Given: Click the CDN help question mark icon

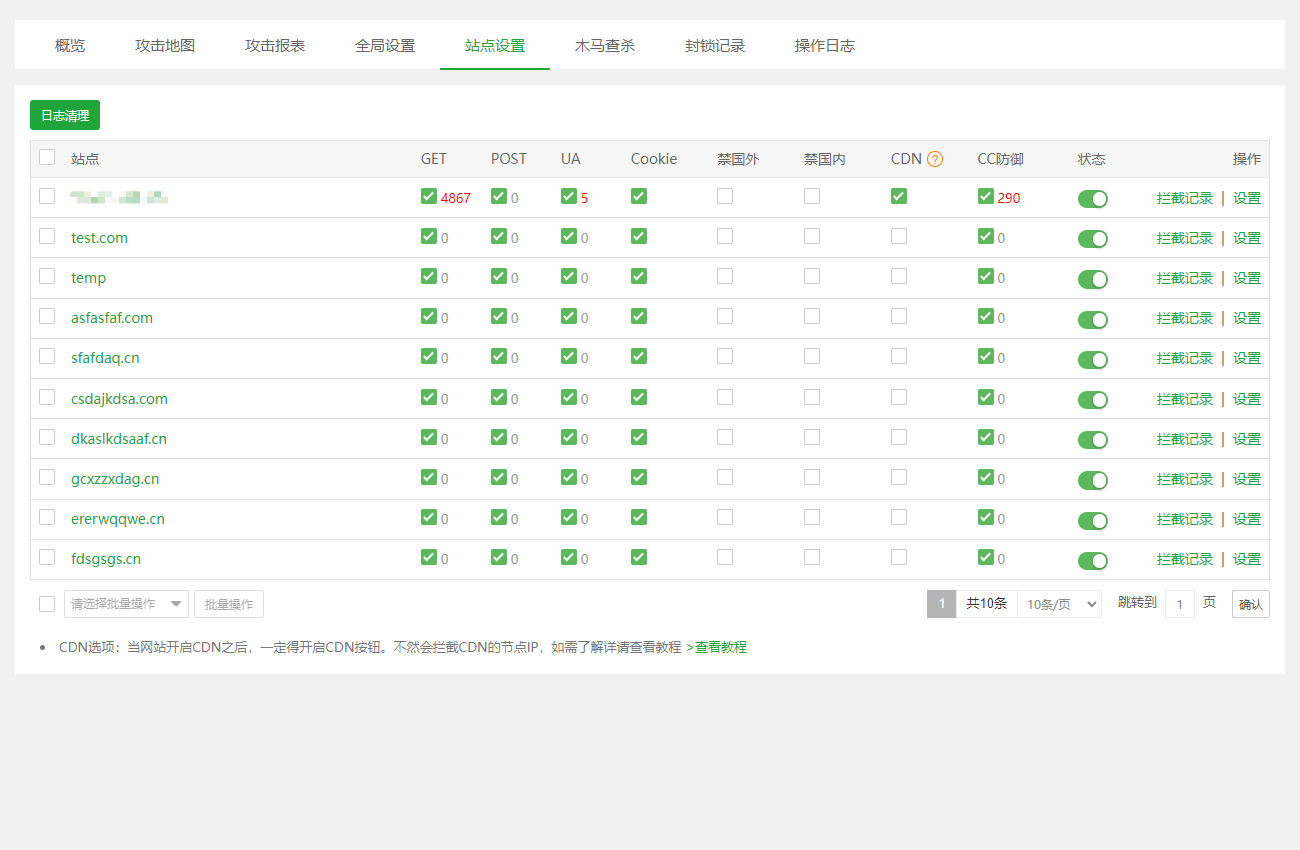Looking at the screenshot, I should point(935,159).
